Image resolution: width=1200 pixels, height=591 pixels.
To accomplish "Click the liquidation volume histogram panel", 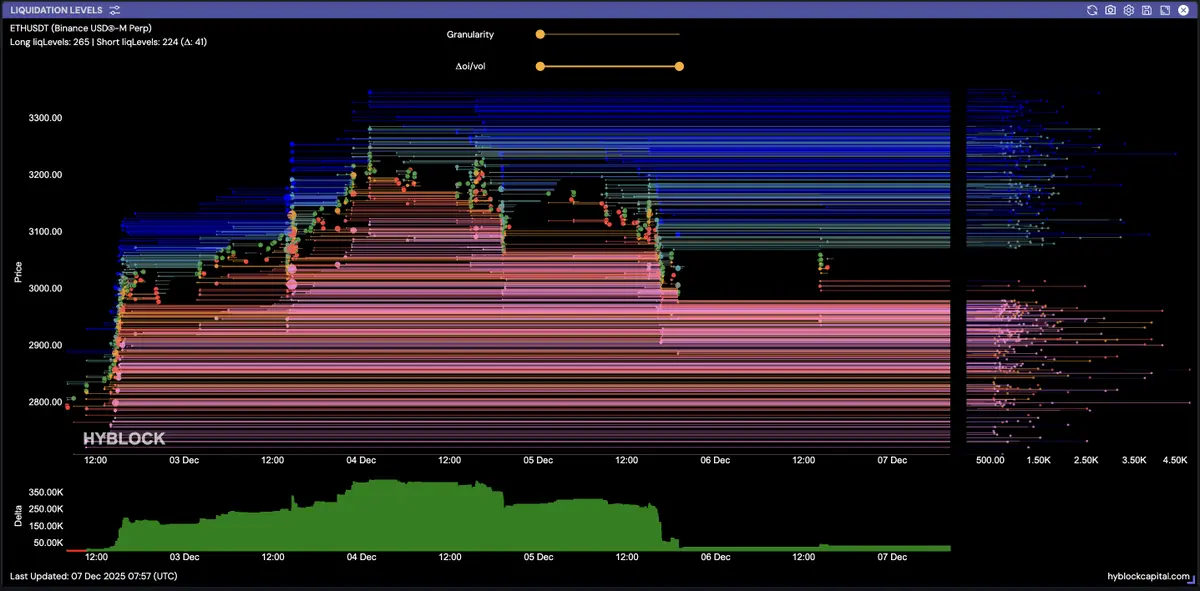I will pos(1078,268).
